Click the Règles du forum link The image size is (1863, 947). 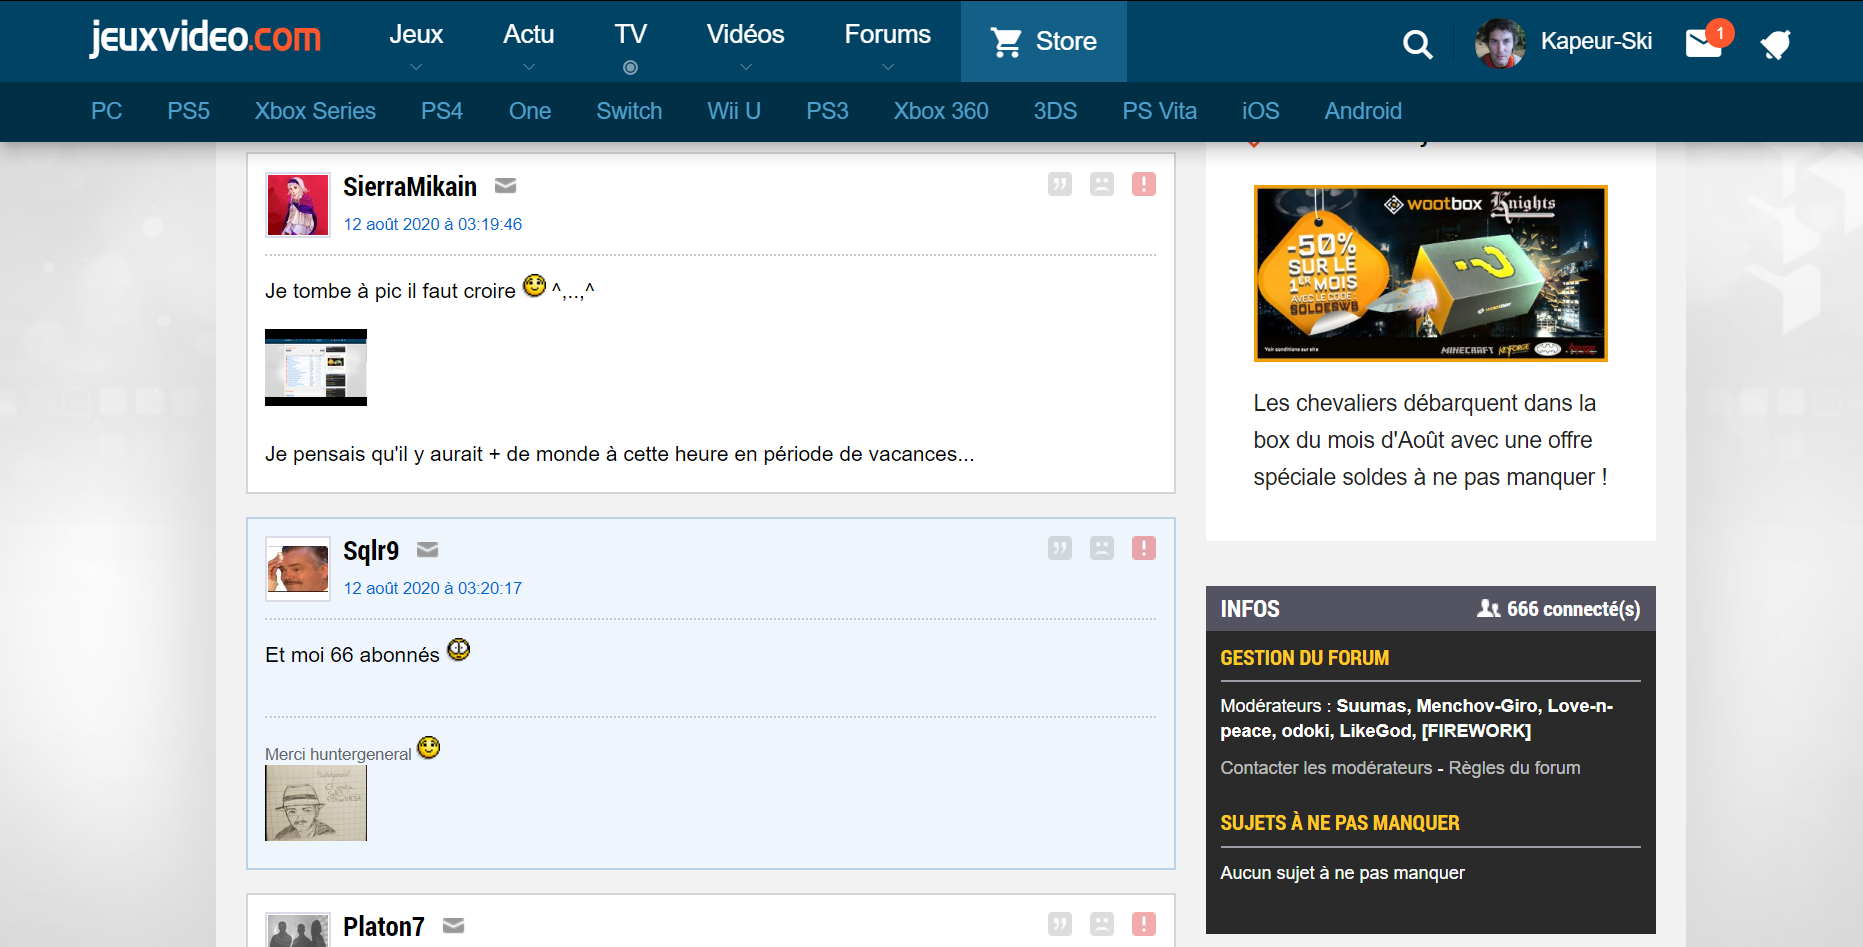coord(1514,768)
